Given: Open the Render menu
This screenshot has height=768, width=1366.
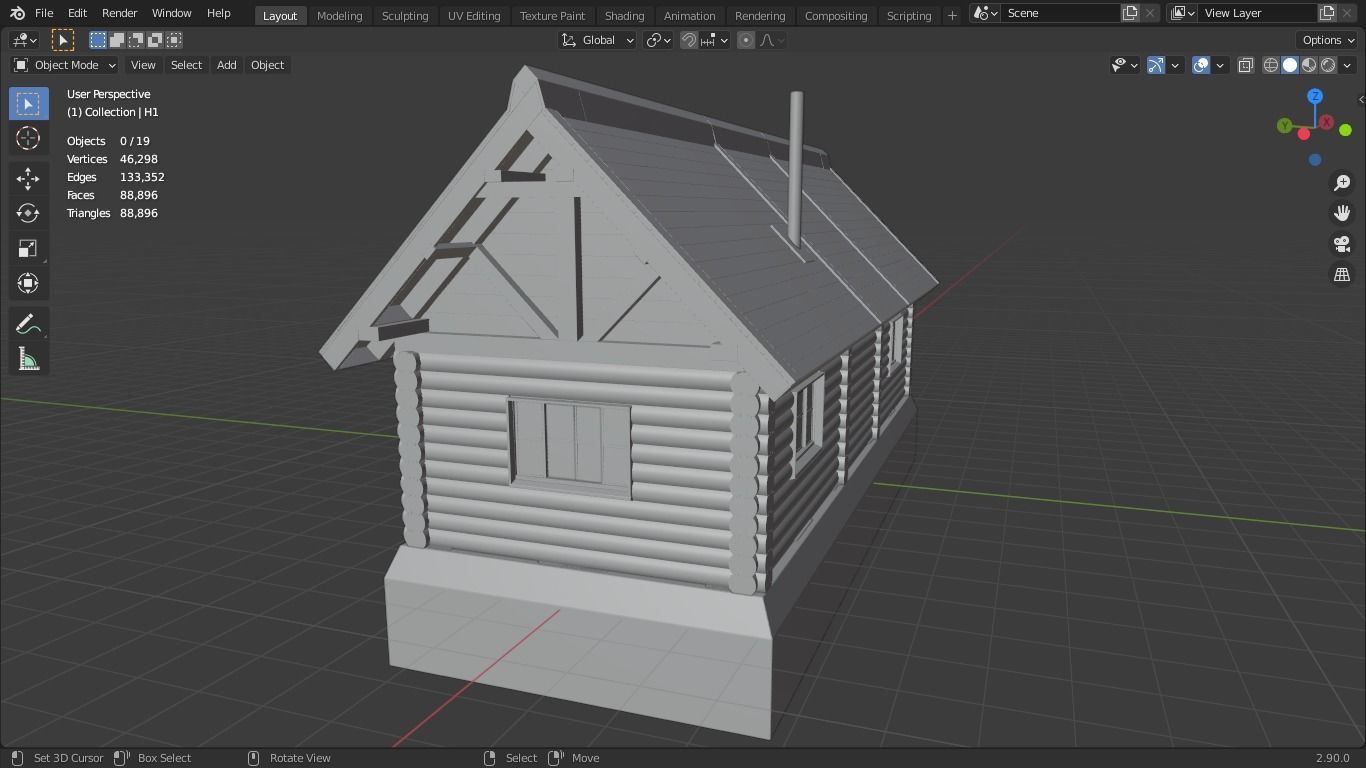Looking at the screenshot, I should pos(119,13).
